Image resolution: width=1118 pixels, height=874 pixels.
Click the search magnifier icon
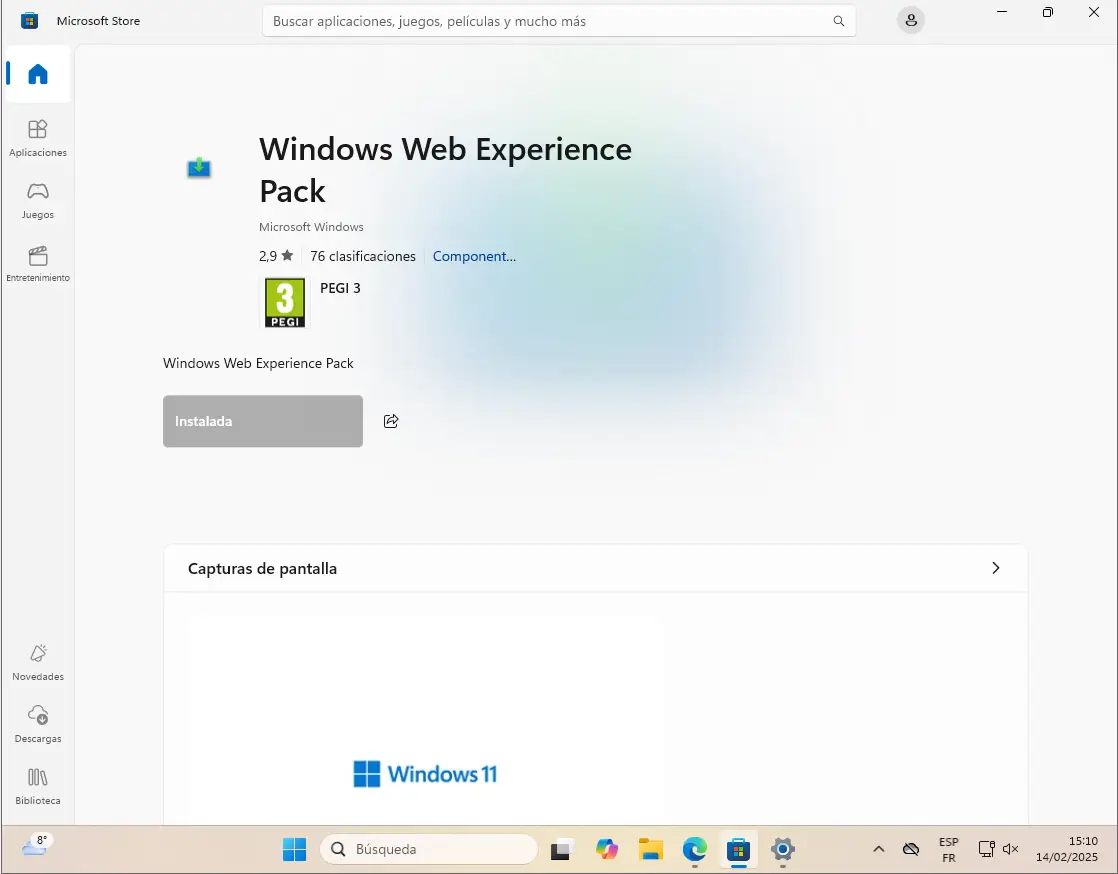(x=838, y=21)
